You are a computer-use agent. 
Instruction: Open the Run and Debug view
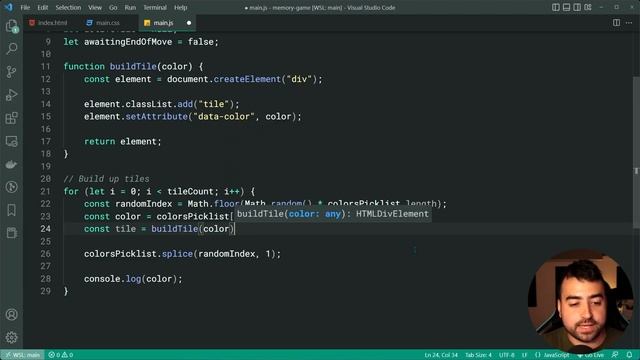point(11,95)
